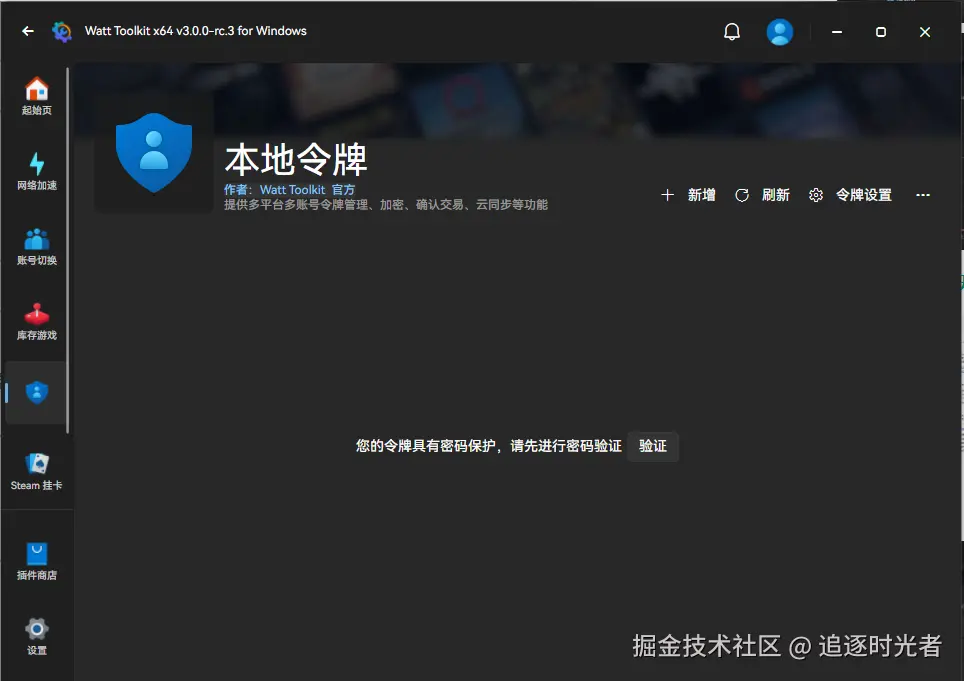This screenshot has height=681, width=964.
Task: Click the Watt Toolkit app logo
Action: (x=61, y=31)
